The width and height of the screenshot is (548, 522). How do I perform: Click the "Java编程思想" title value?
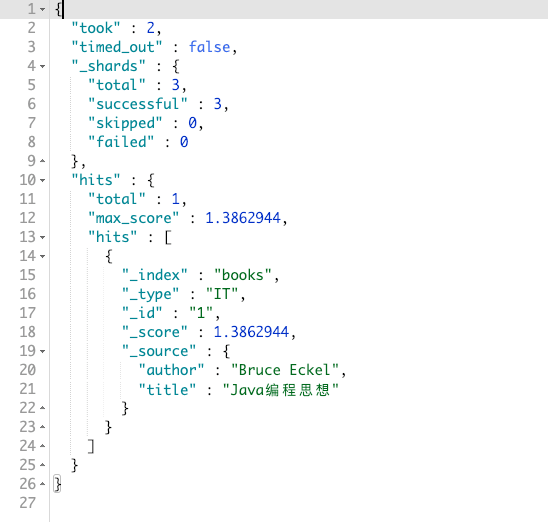[281, 389]
